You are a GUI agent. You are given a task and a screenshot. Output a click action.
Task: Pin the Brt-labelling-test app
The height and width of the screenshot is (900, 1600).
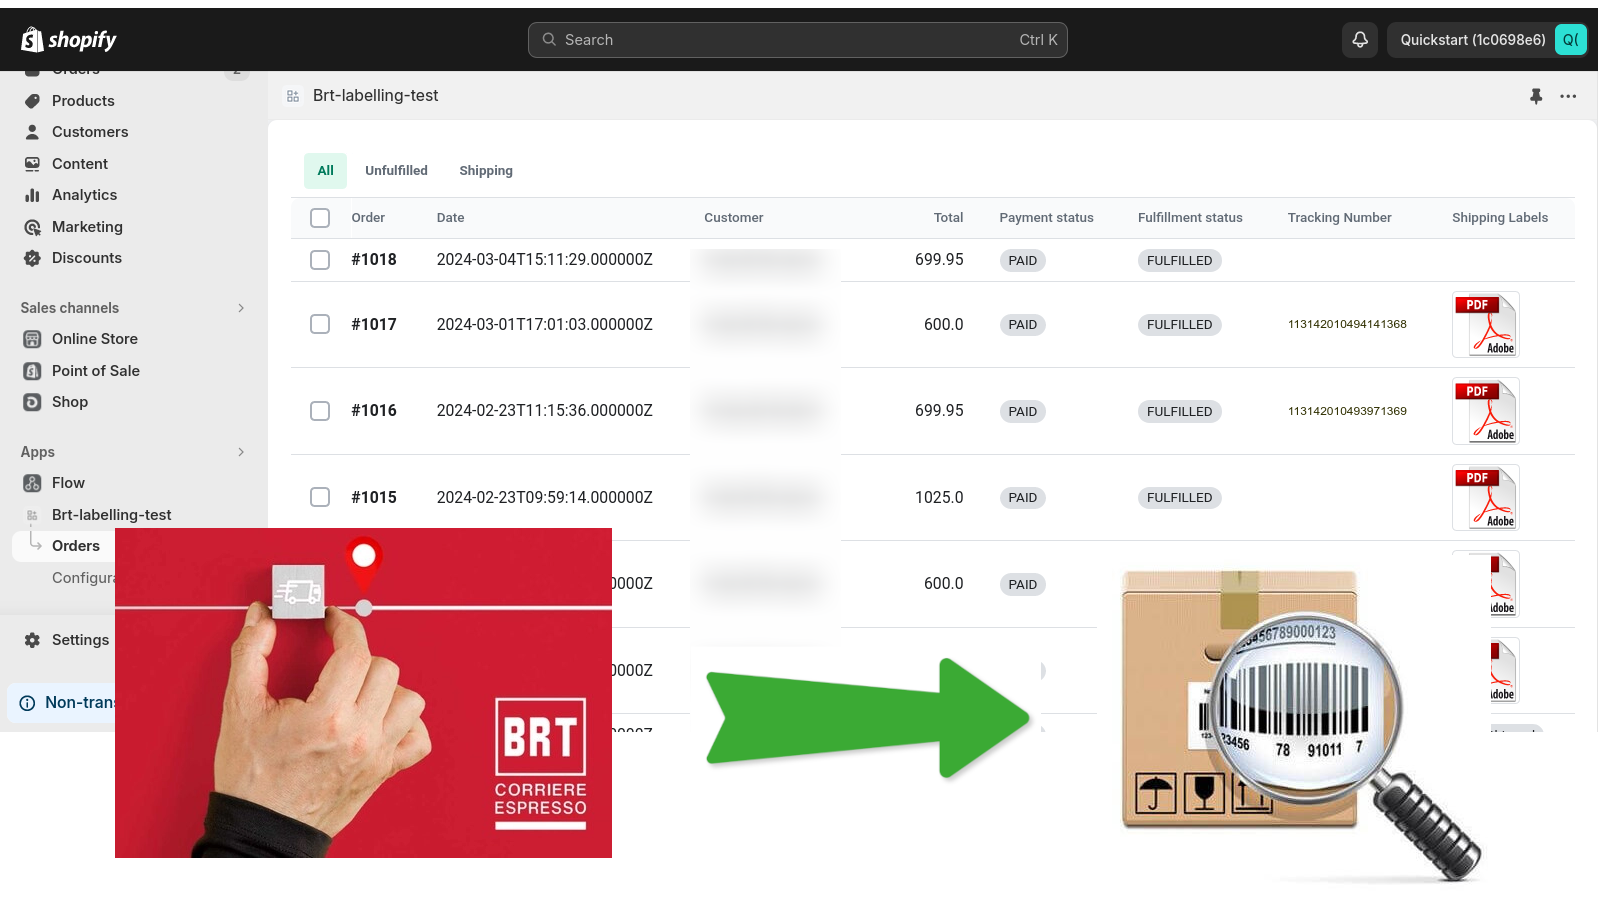point(1536,96)
